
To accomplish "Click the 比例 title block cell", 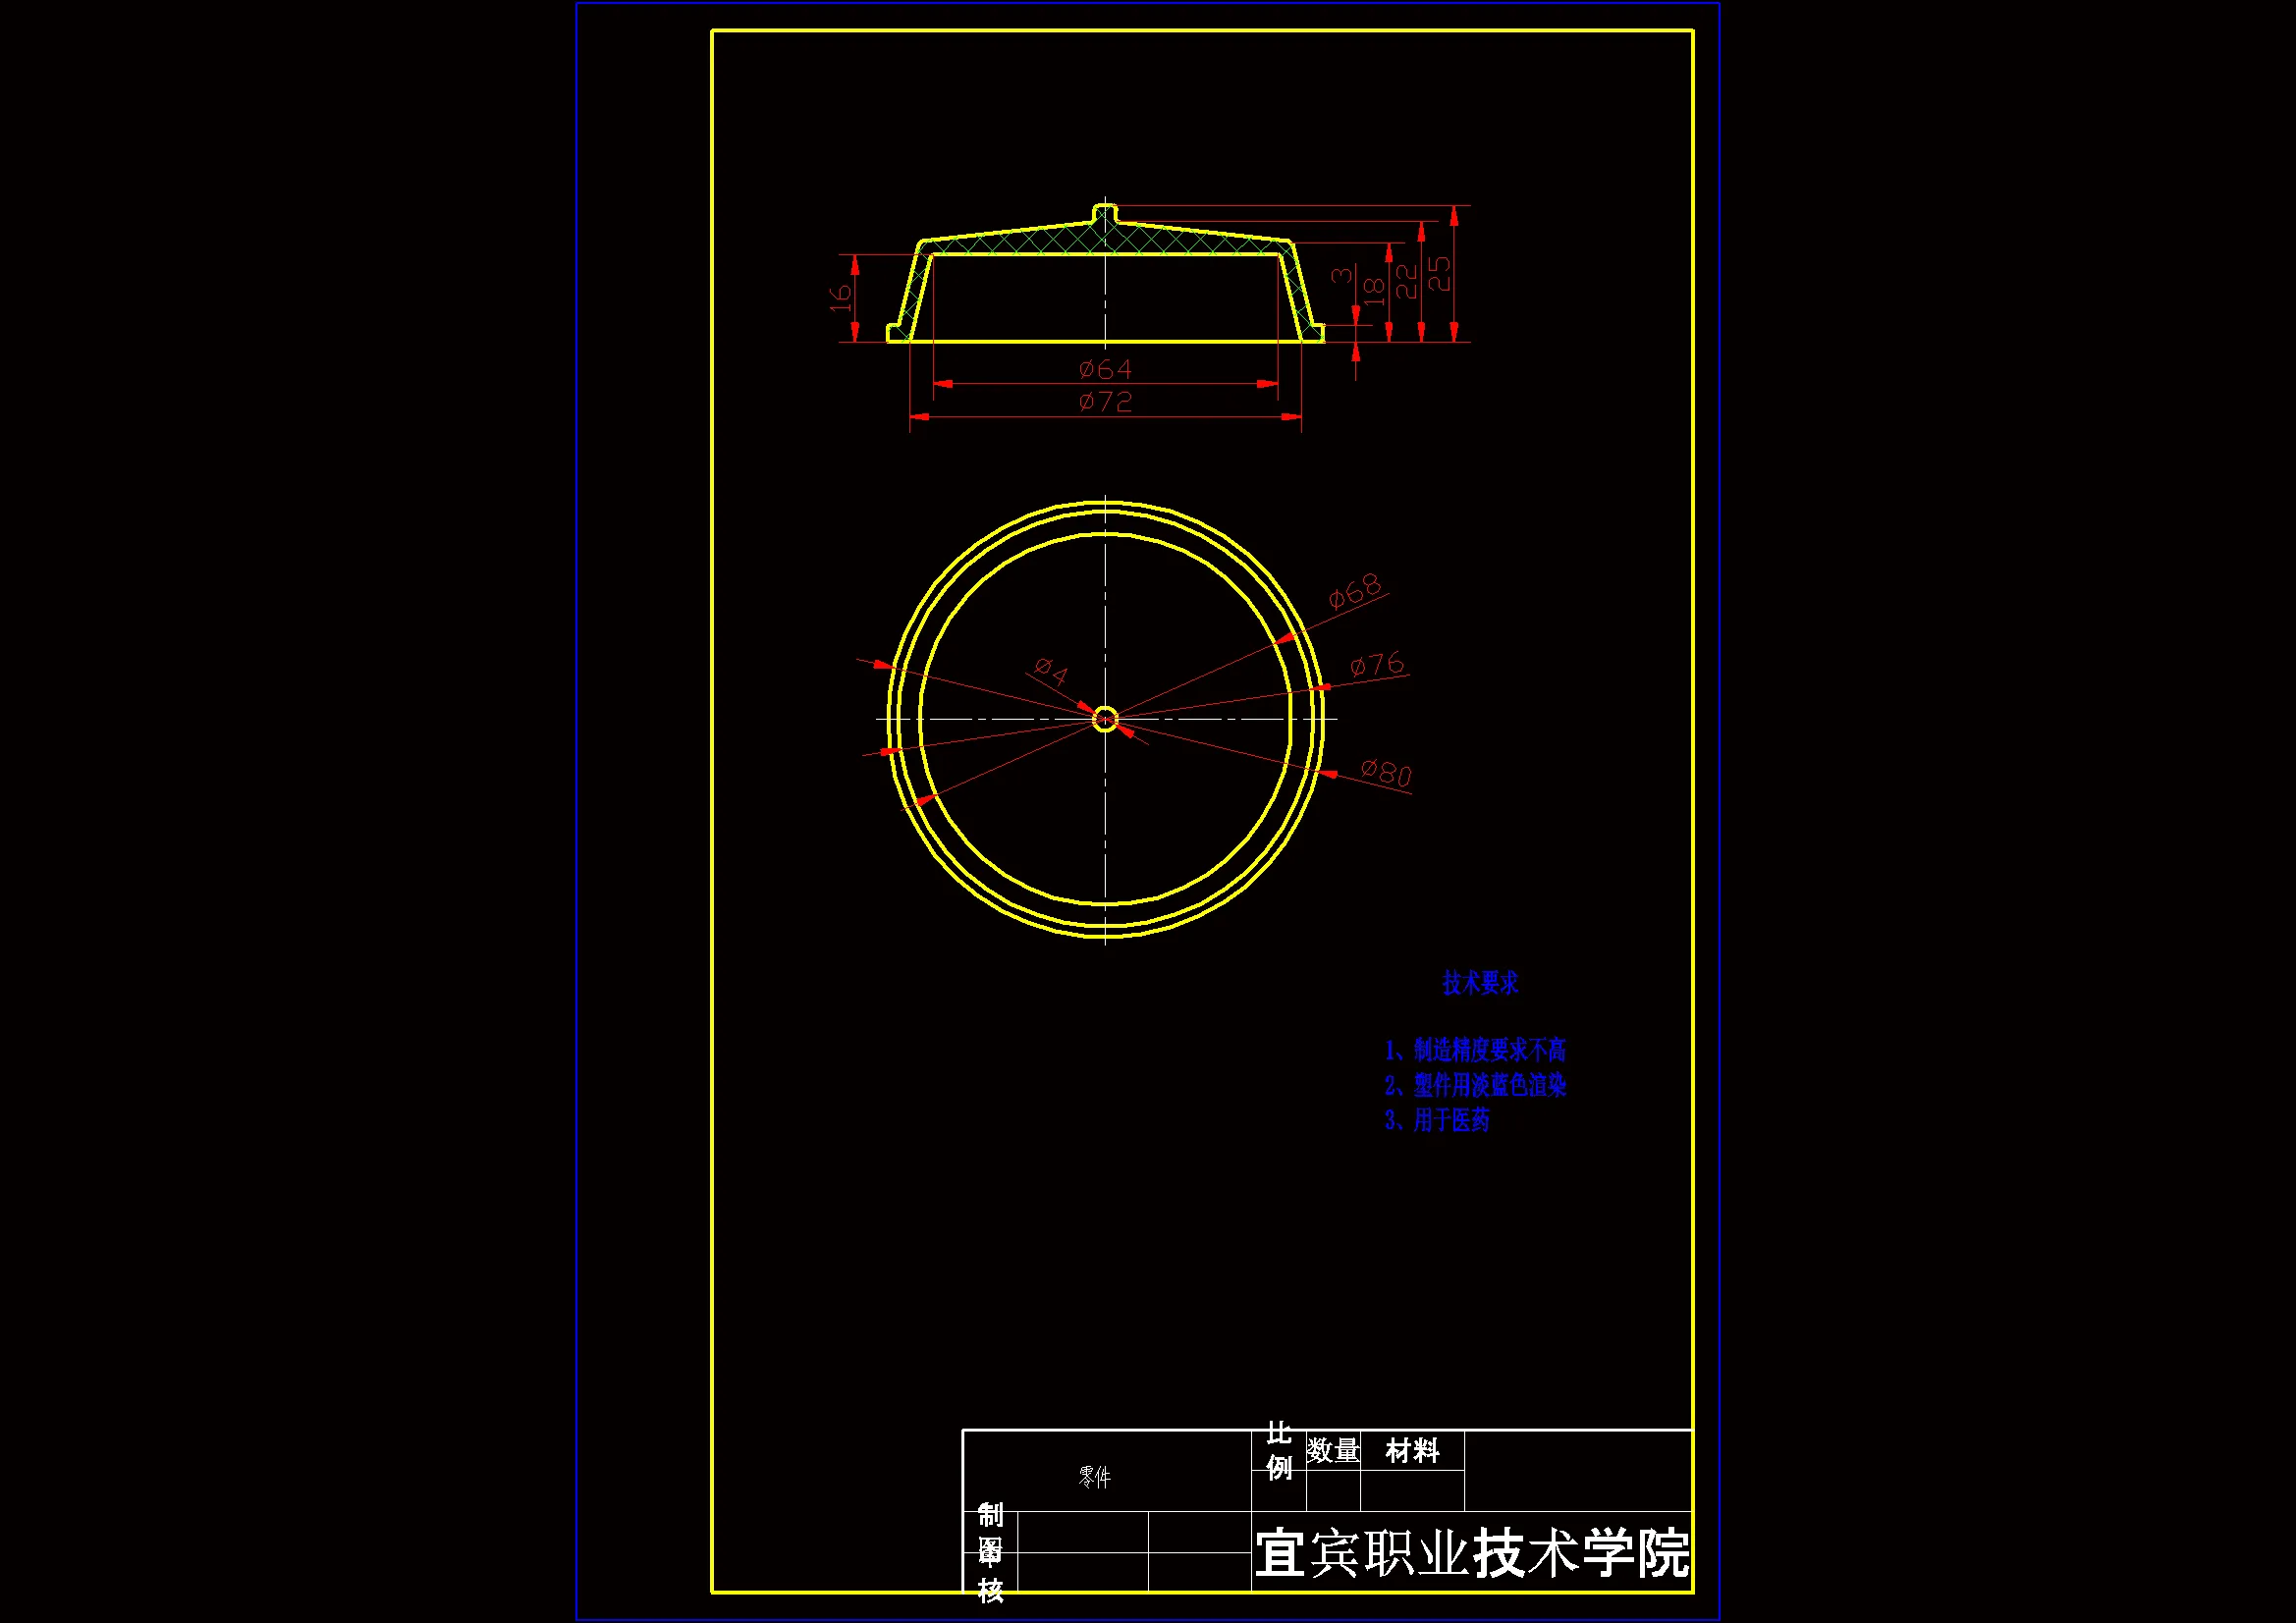I will [1279, 1451].
